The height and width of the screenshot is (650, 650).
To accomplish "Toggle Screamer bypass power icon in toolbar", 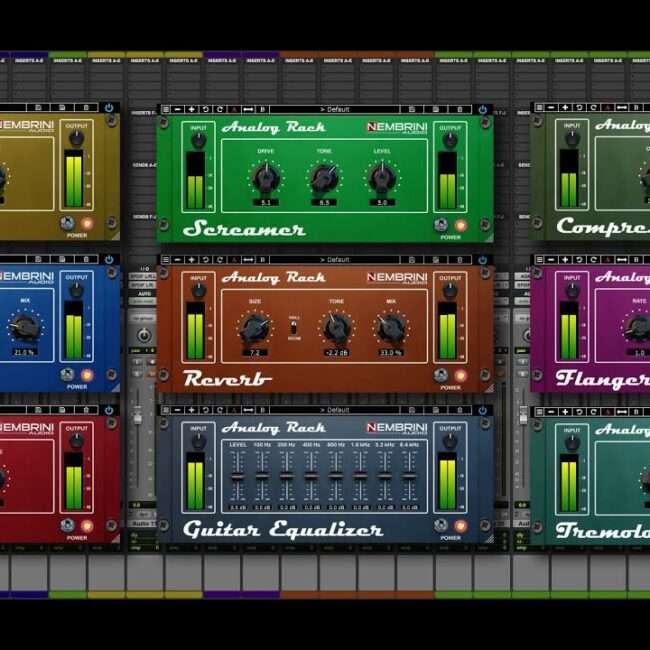I will click(483, 110).
